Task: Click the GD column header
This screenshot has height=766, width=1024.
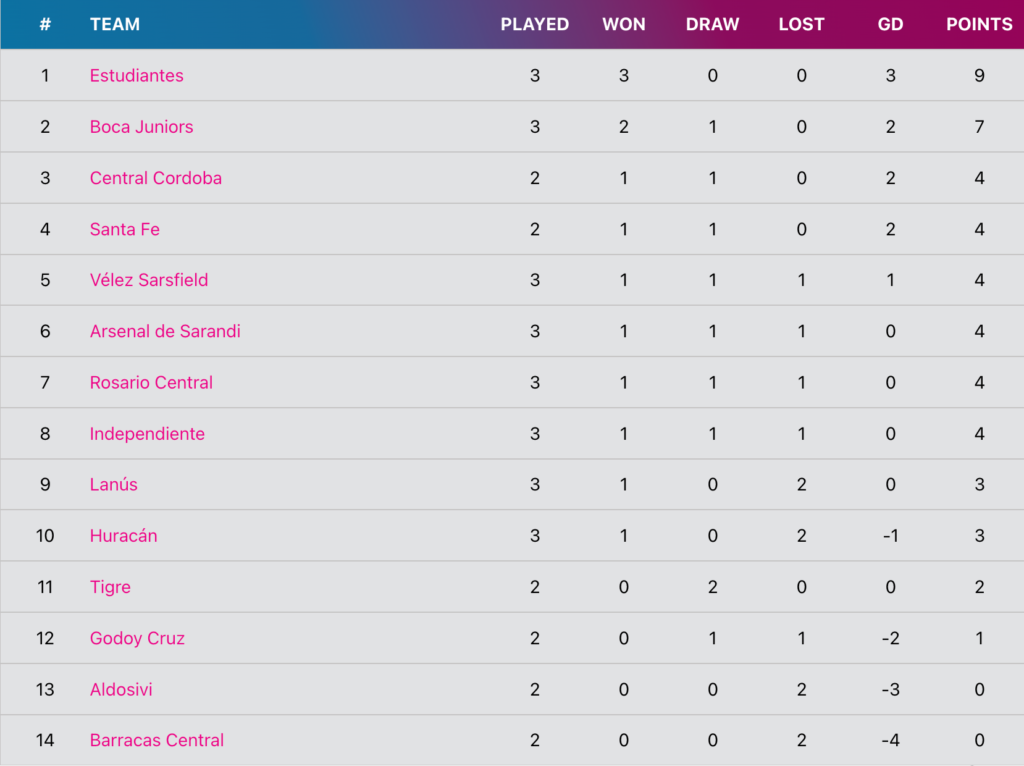Action: click(890, 25)
